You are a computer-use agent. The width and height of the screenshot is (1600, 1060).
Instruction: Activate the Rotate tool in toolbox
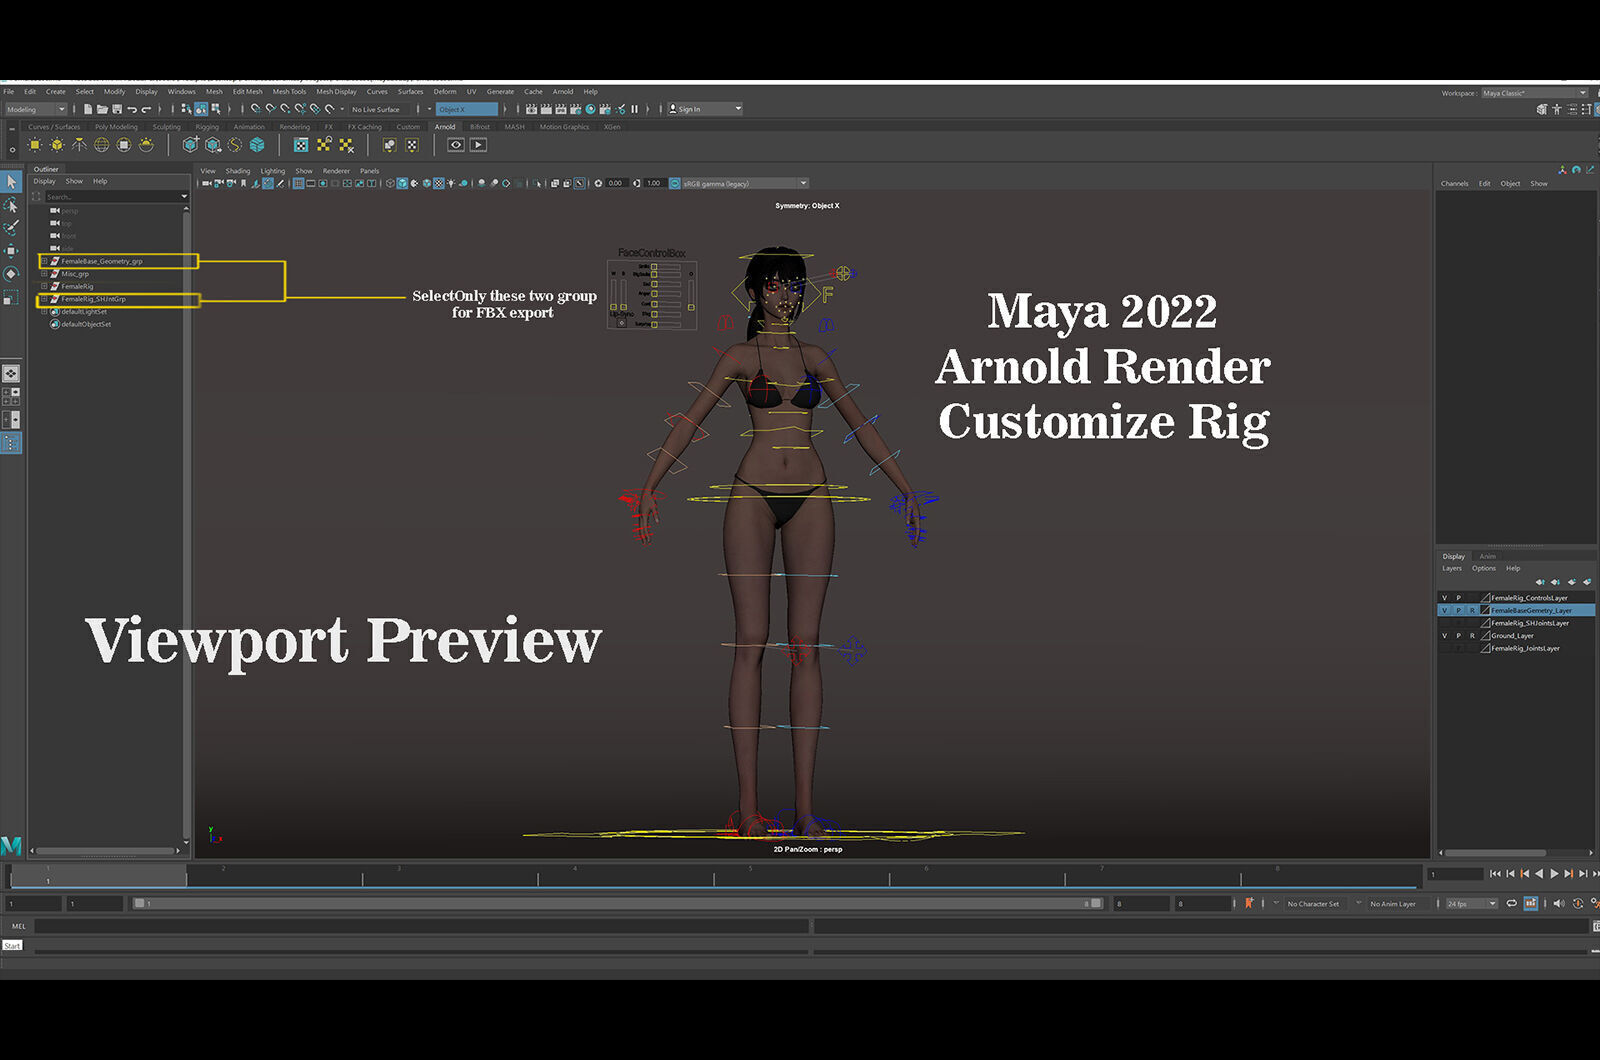click(x=11, y=274)
